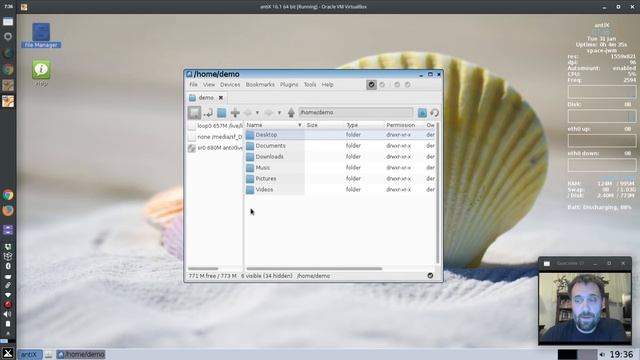
Task: Go up one directory with up arrow
Action: coord(291,112)
